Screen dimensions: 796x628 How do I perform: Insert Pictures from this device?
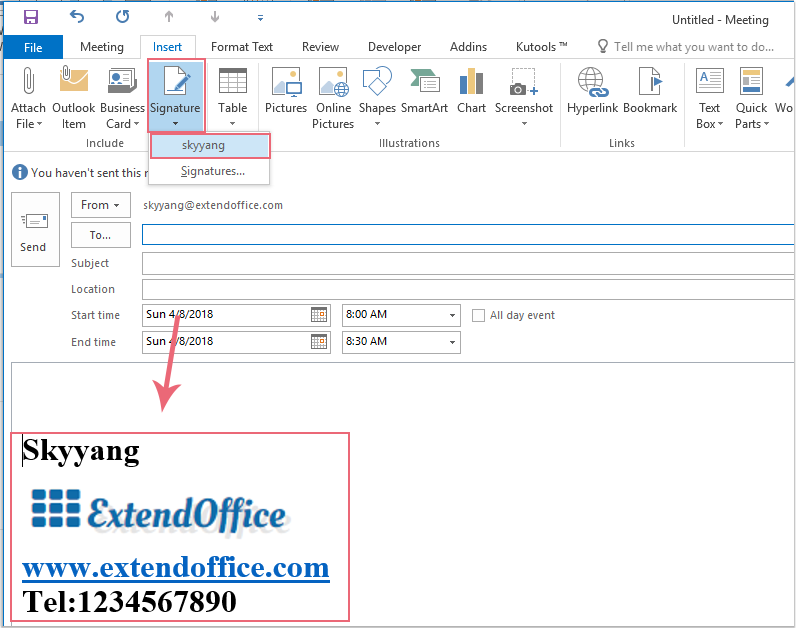point(286,91)
